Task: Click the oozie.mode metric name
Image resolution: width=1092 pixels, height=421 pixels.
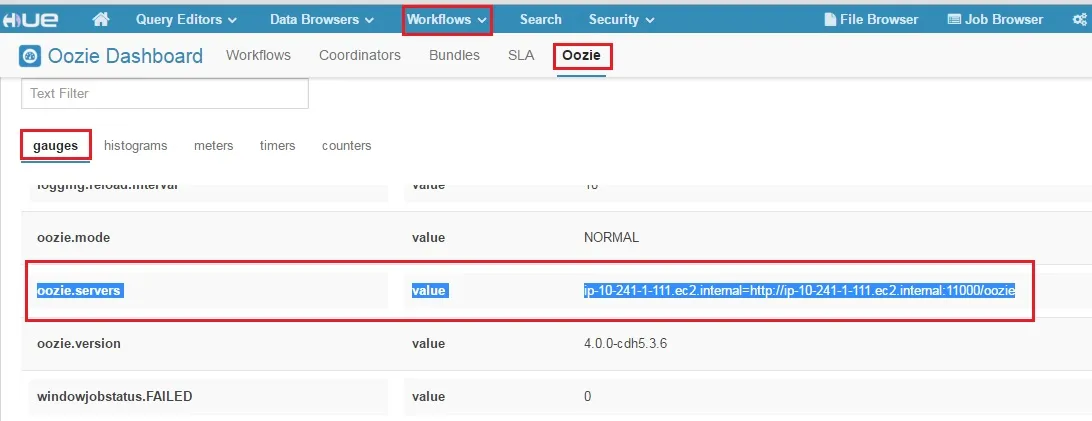Action: 73,237
